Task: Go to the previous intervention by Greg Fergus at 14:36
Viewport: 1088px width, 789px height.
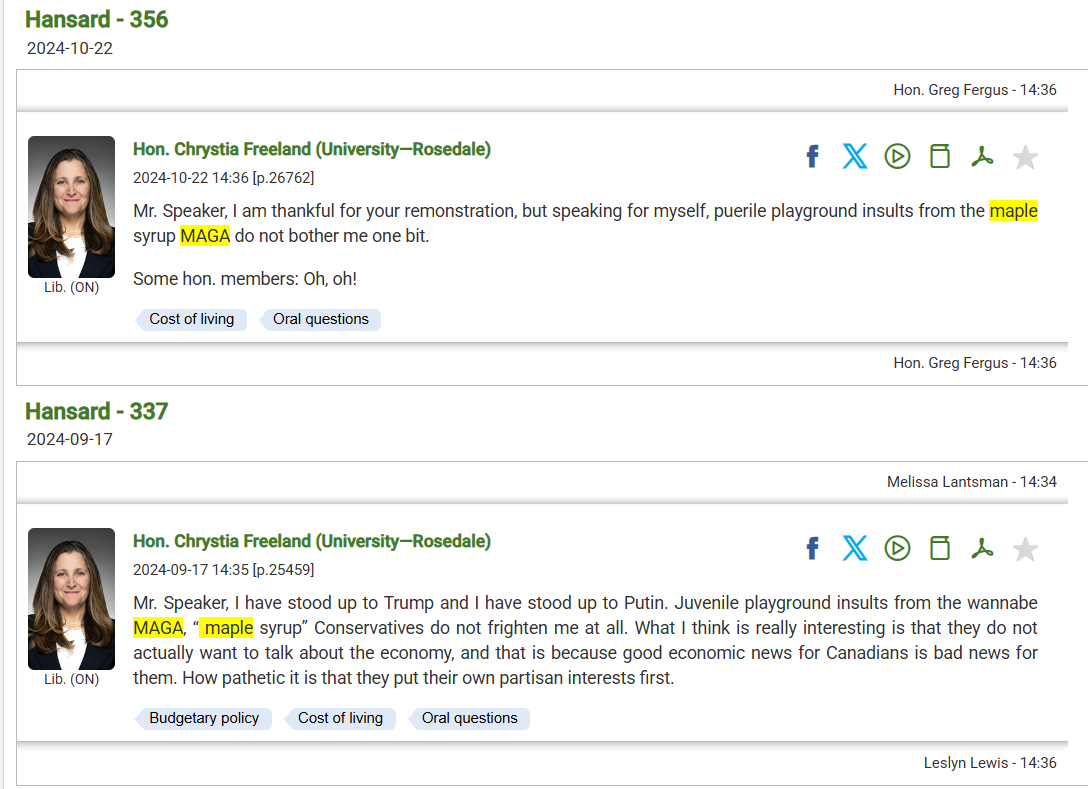Action: tap(974, 90)
